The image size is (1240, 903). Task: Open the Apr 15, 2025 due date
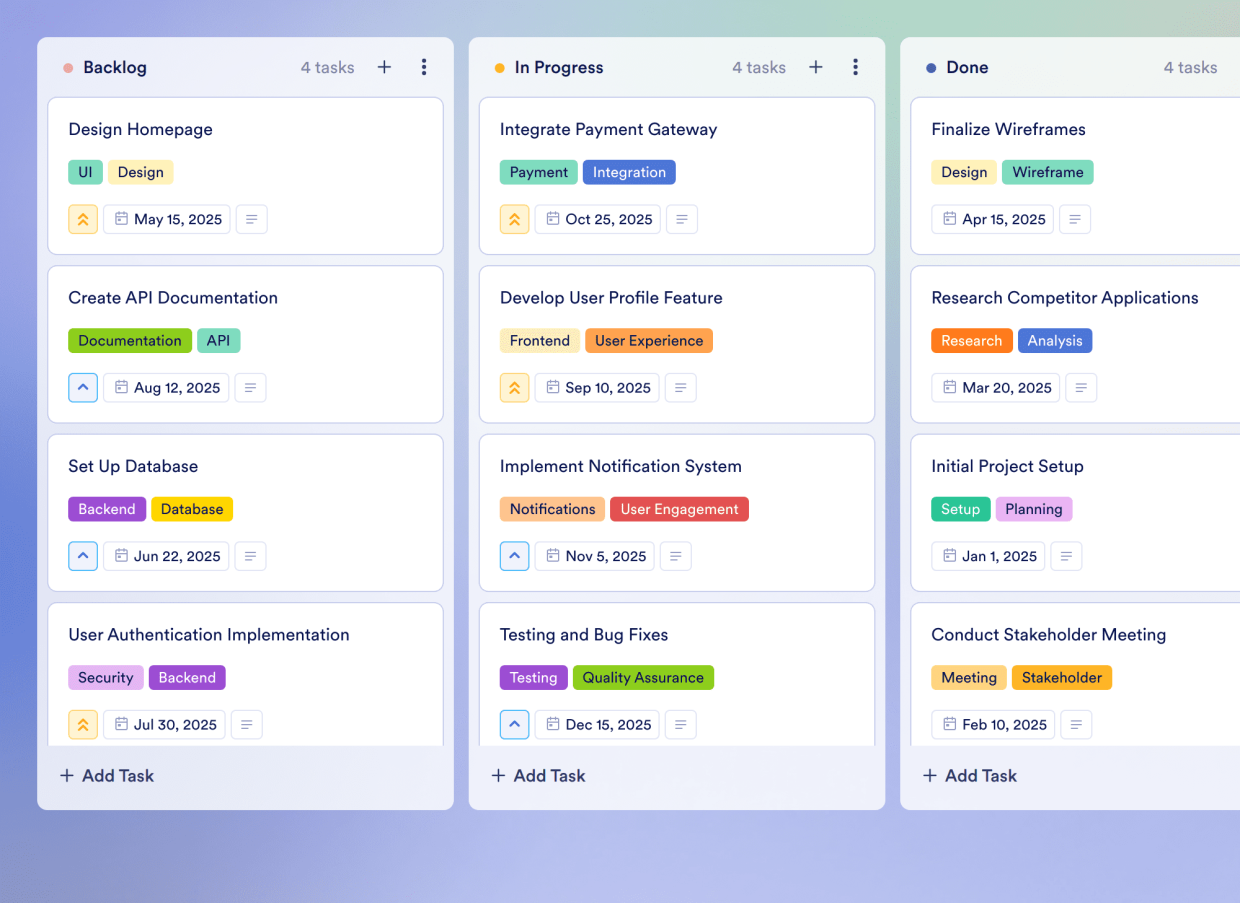pyautogui.click(x=993, y=219)
